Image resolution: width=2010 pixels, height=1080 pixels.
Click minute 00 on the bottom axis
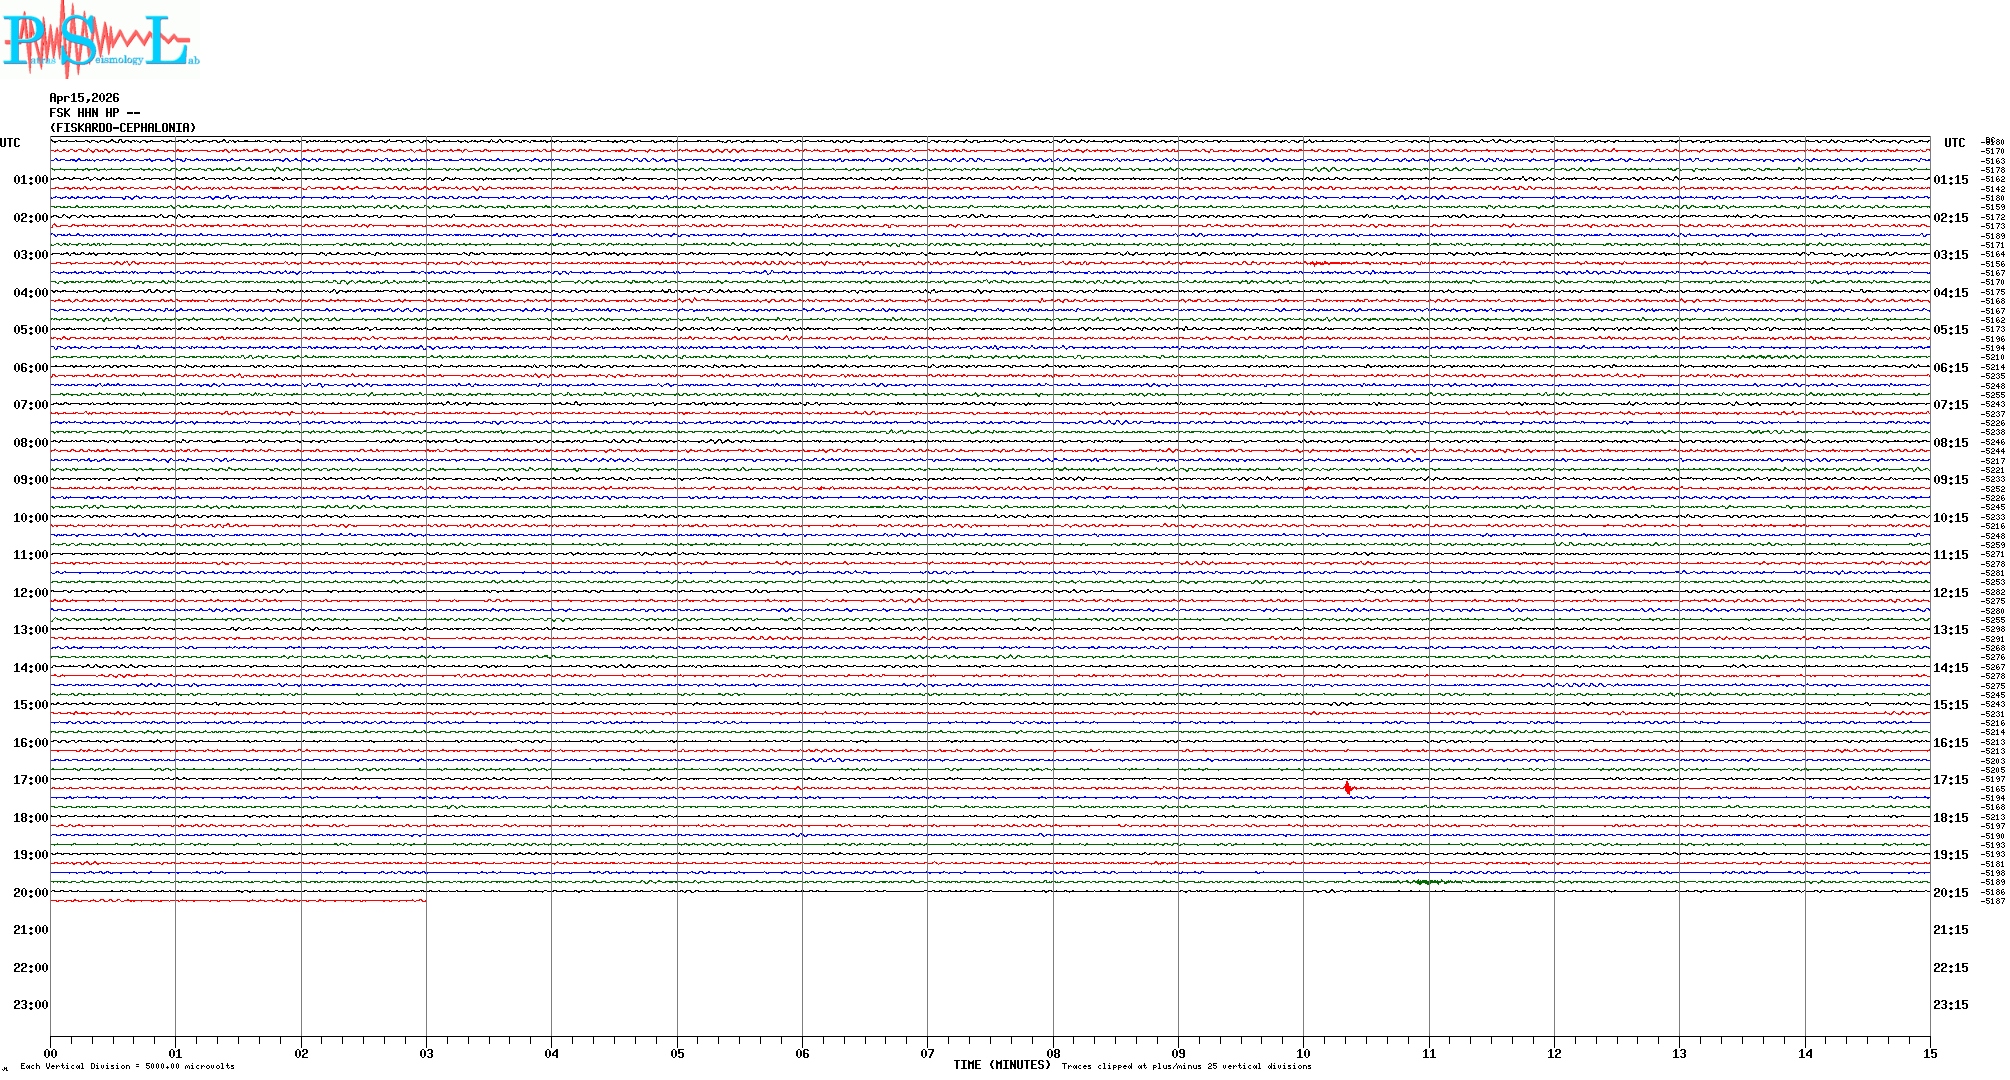[51, 1053]
